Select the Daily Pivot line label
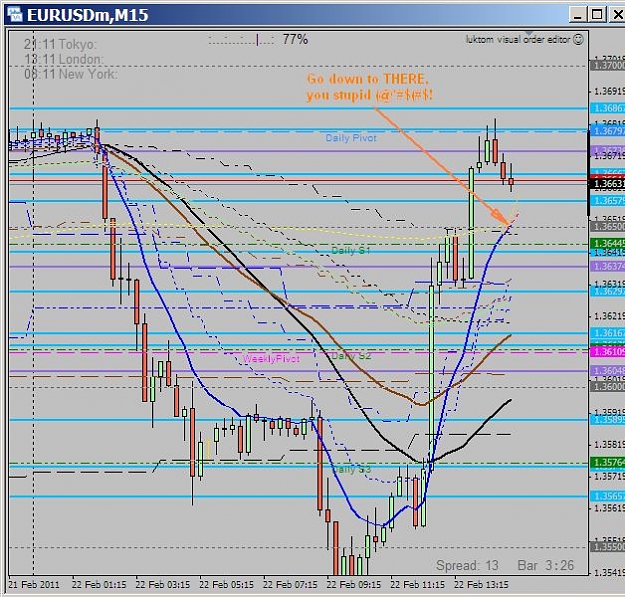 tap(351, 138)
